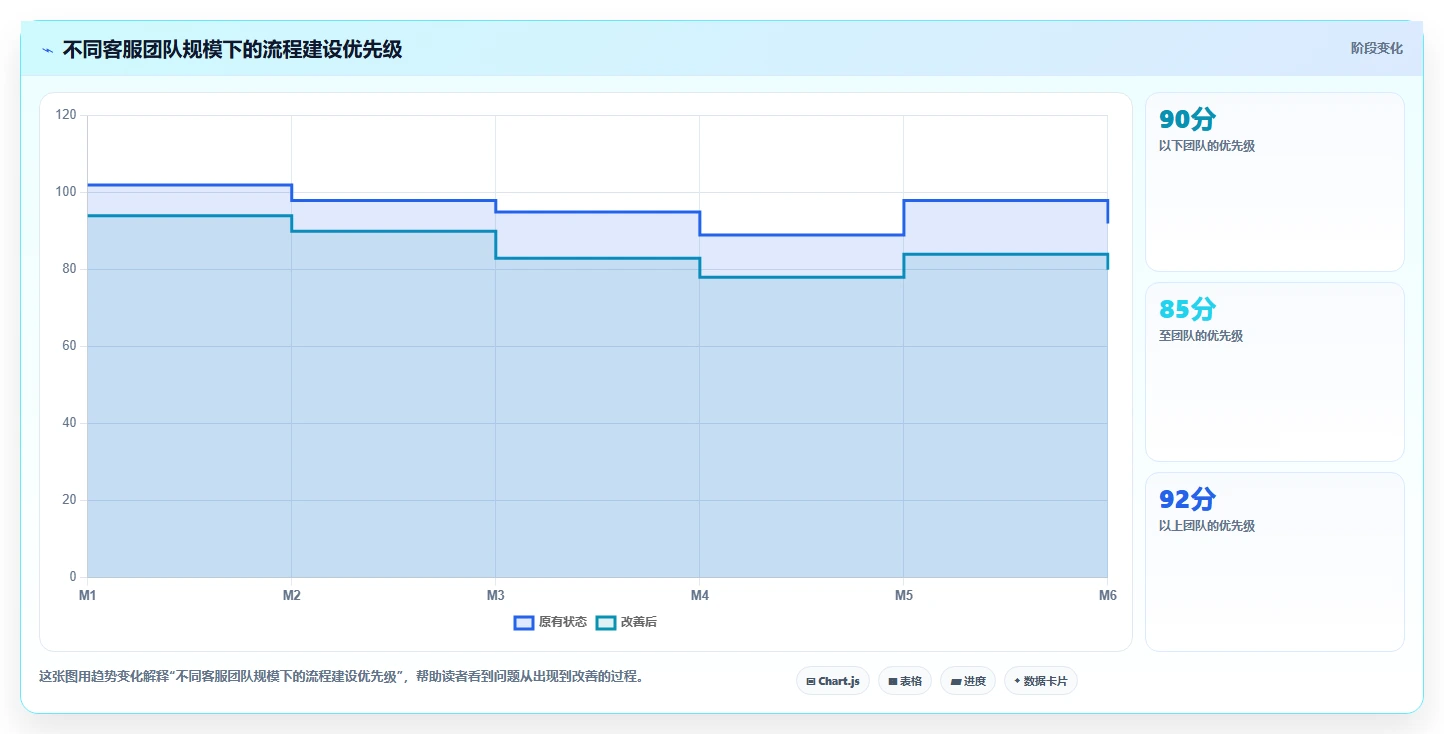
Task: Click the lightning icon beside the chart title
Action: click(48, 49)
